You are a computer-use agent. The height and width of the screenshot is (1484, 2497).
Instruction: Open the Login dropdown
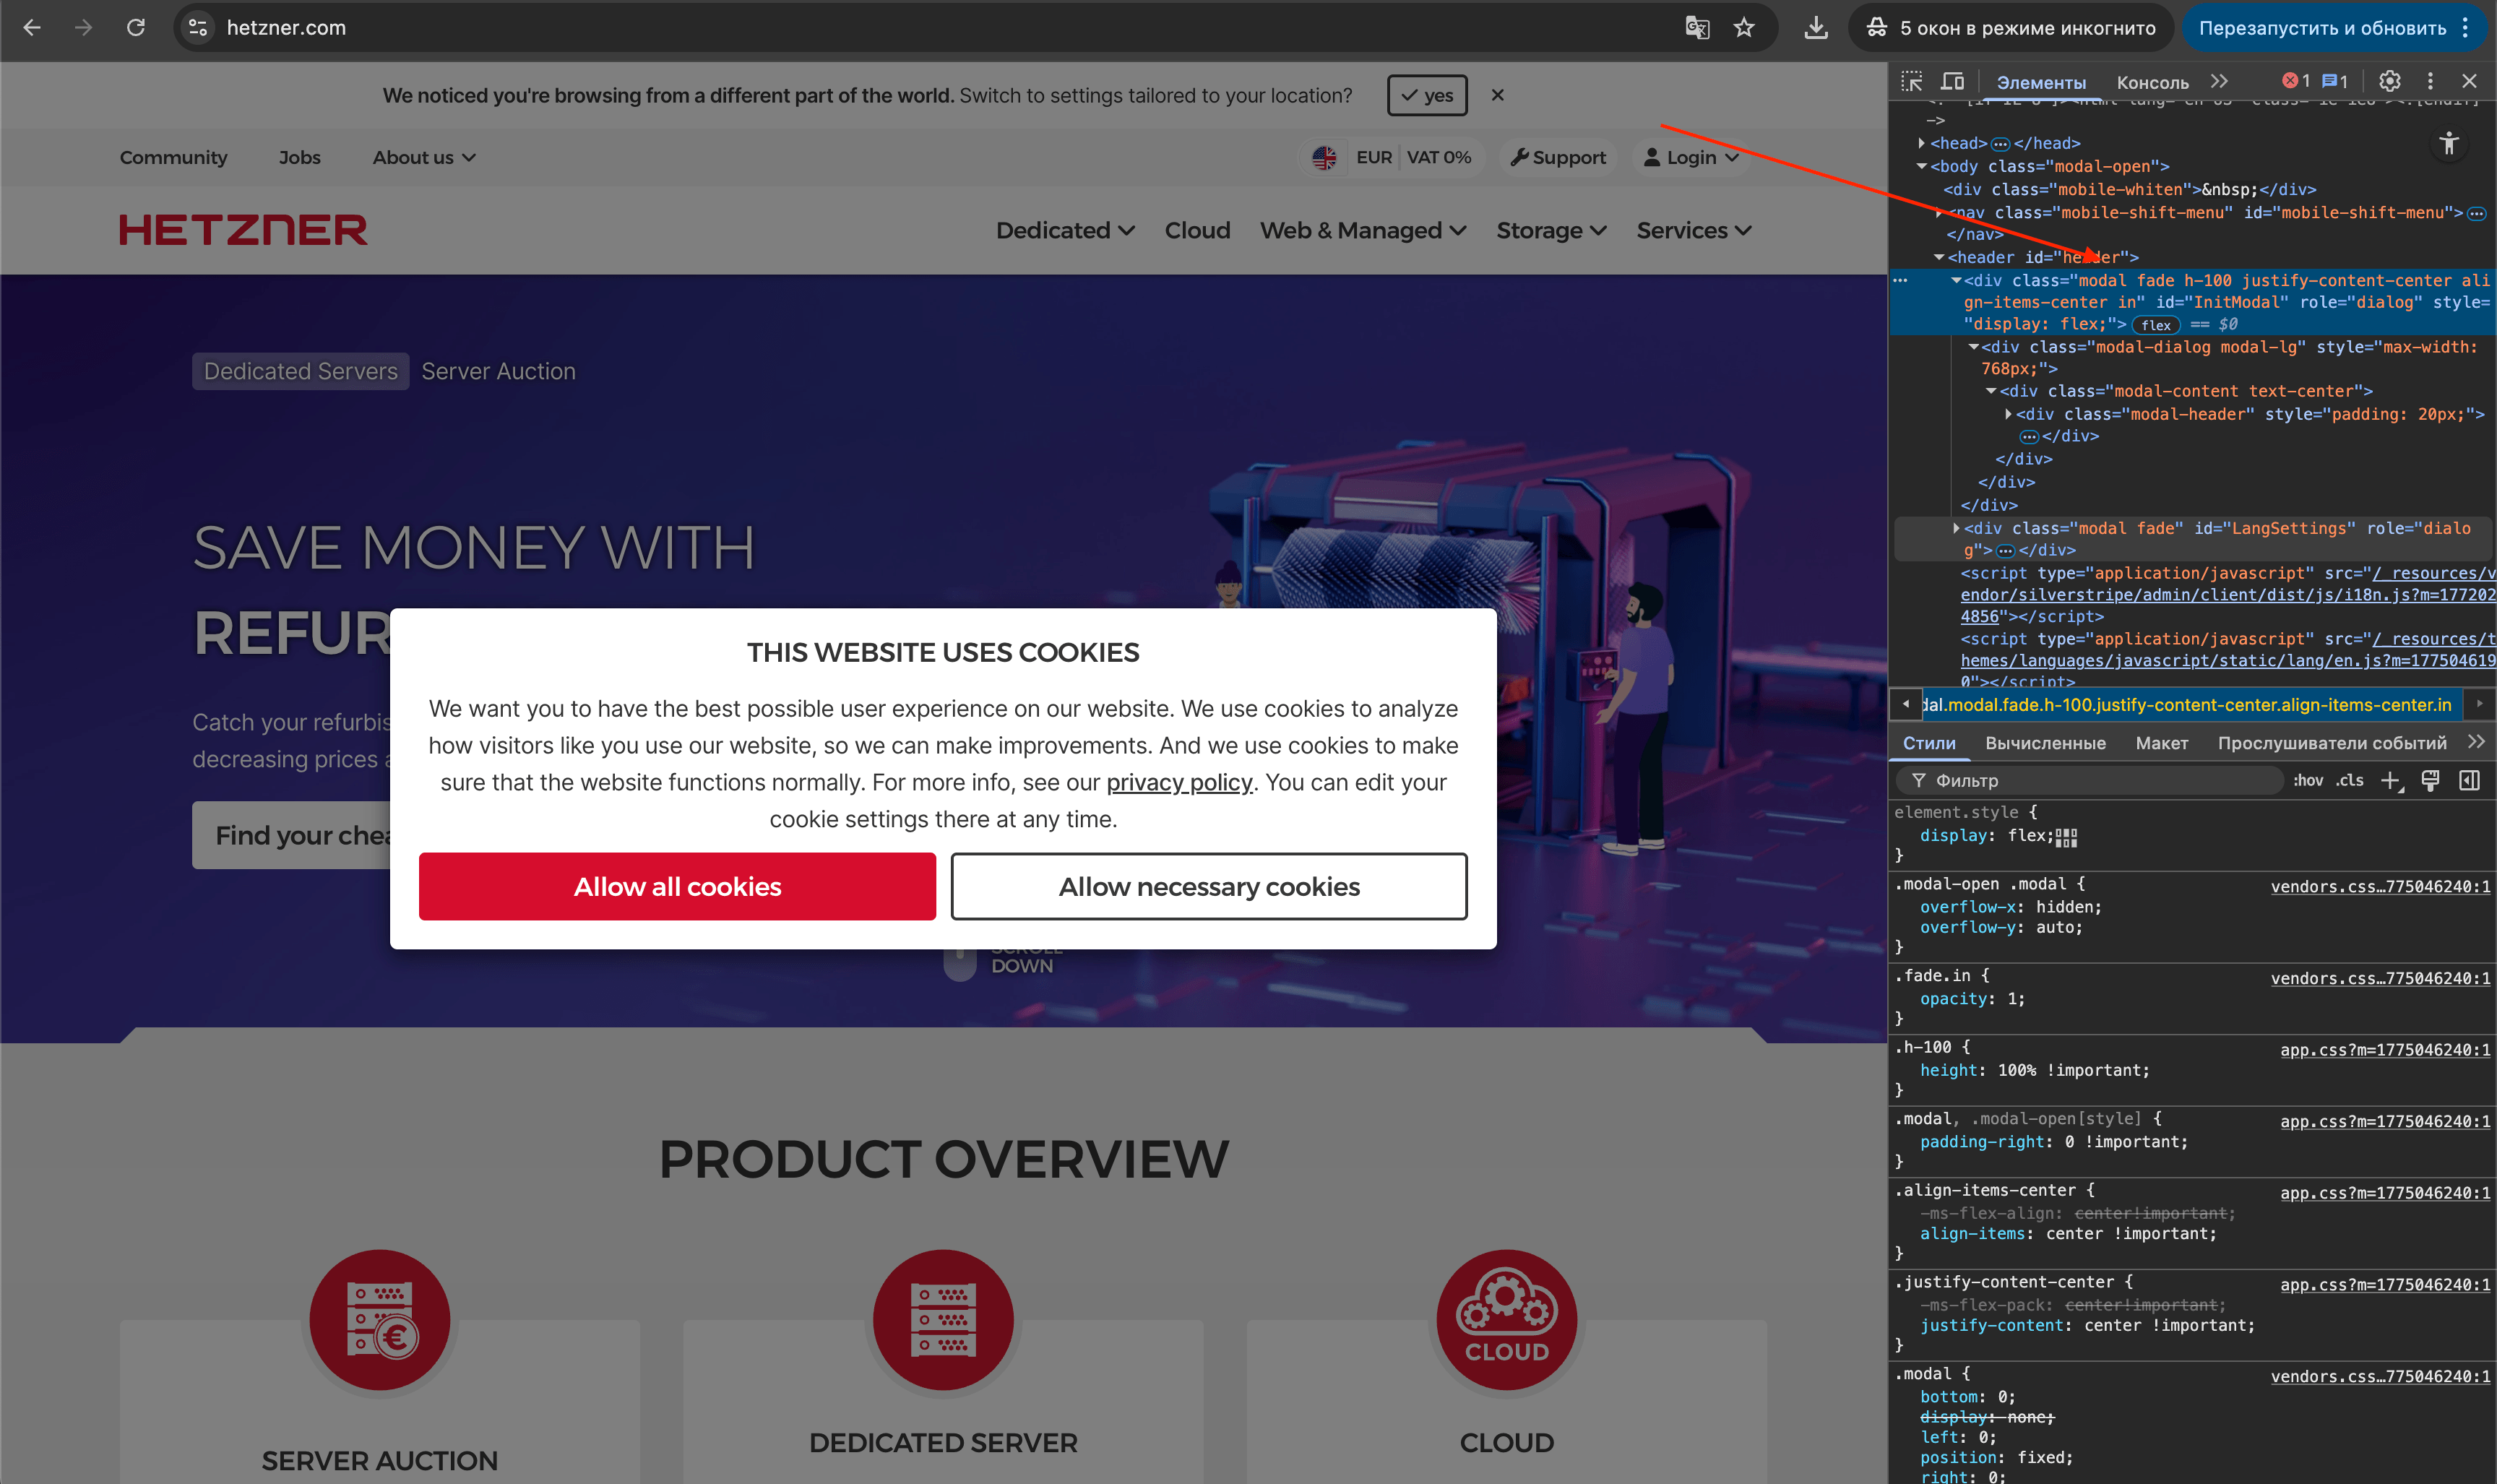point(1691,158)
